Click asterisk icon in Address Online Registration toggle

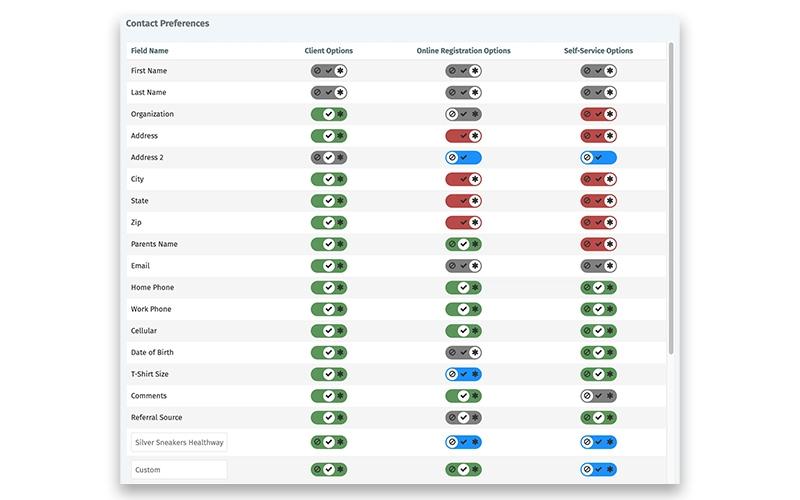click(x=475, y=136)
